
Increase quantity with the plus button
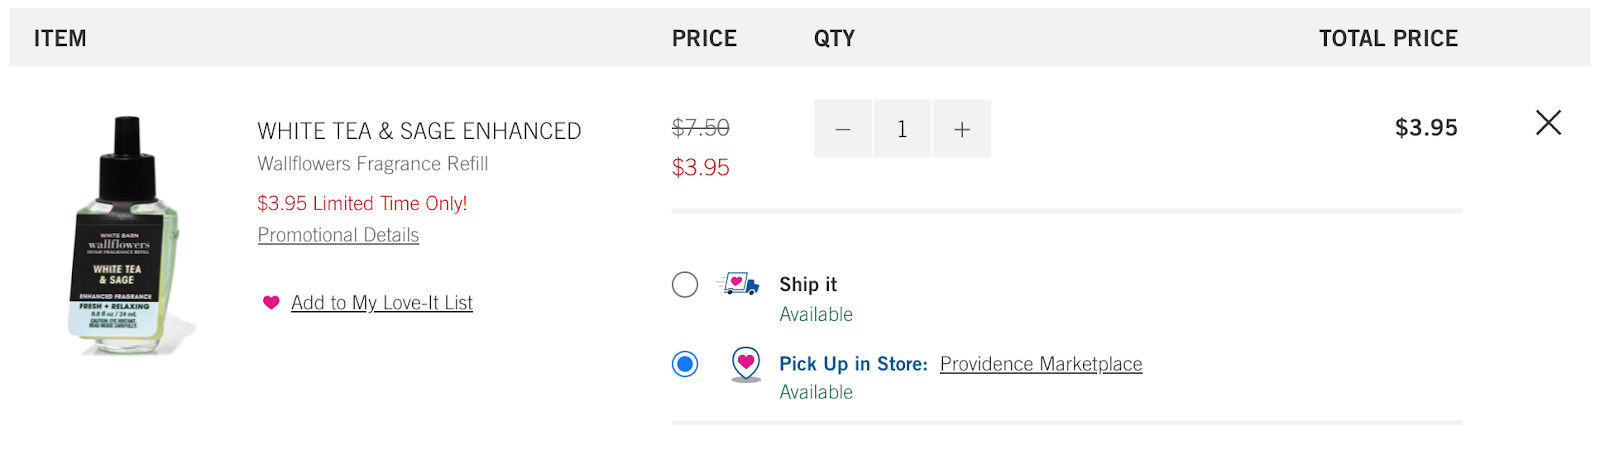point(962,128)
